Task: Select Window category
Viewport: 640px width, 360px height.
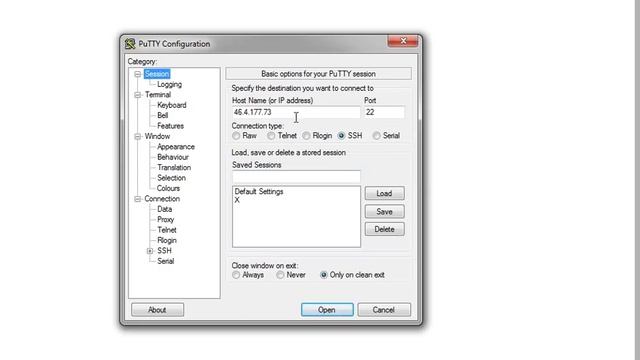Action: click(x=157, y=136)
